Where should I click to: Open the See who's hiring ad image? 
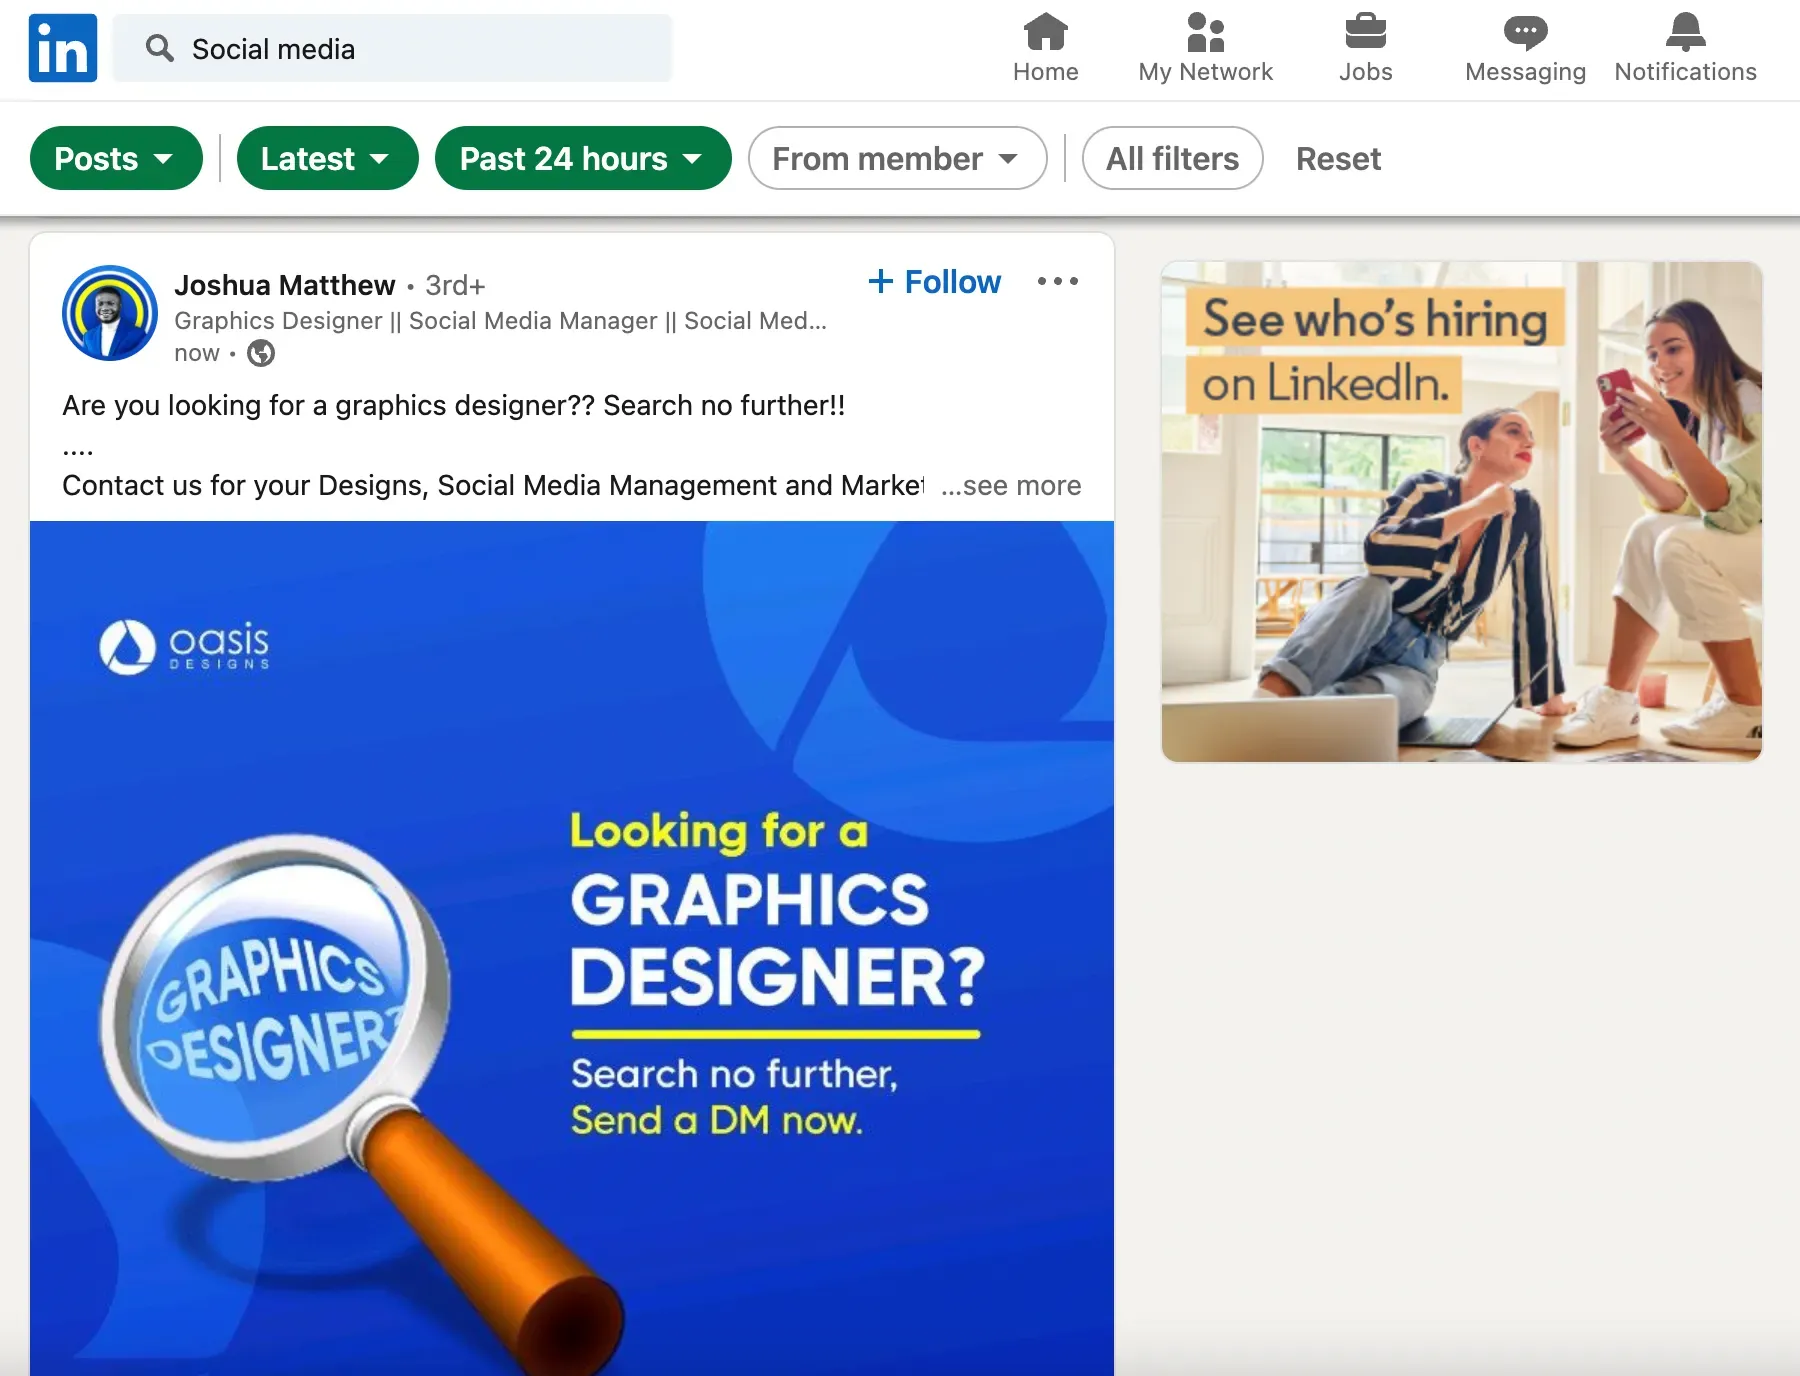coord(1461,512)
